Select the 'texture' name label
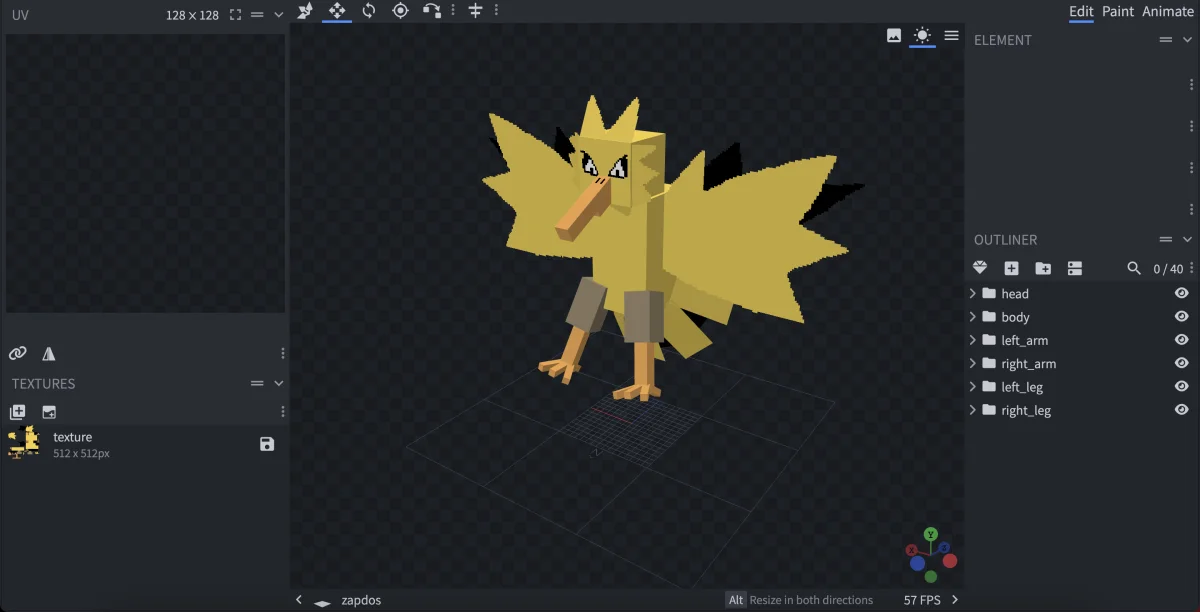The height and width of the screenshot is (612, 1200). point(73,437)
